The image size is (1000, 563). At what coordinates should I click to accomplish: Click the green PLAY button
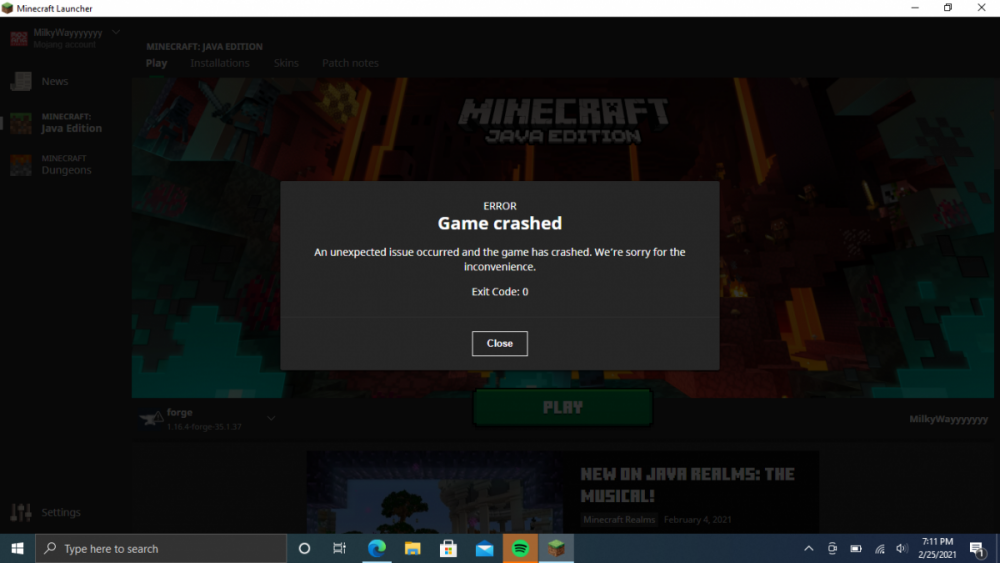click(x=562, y=407)
